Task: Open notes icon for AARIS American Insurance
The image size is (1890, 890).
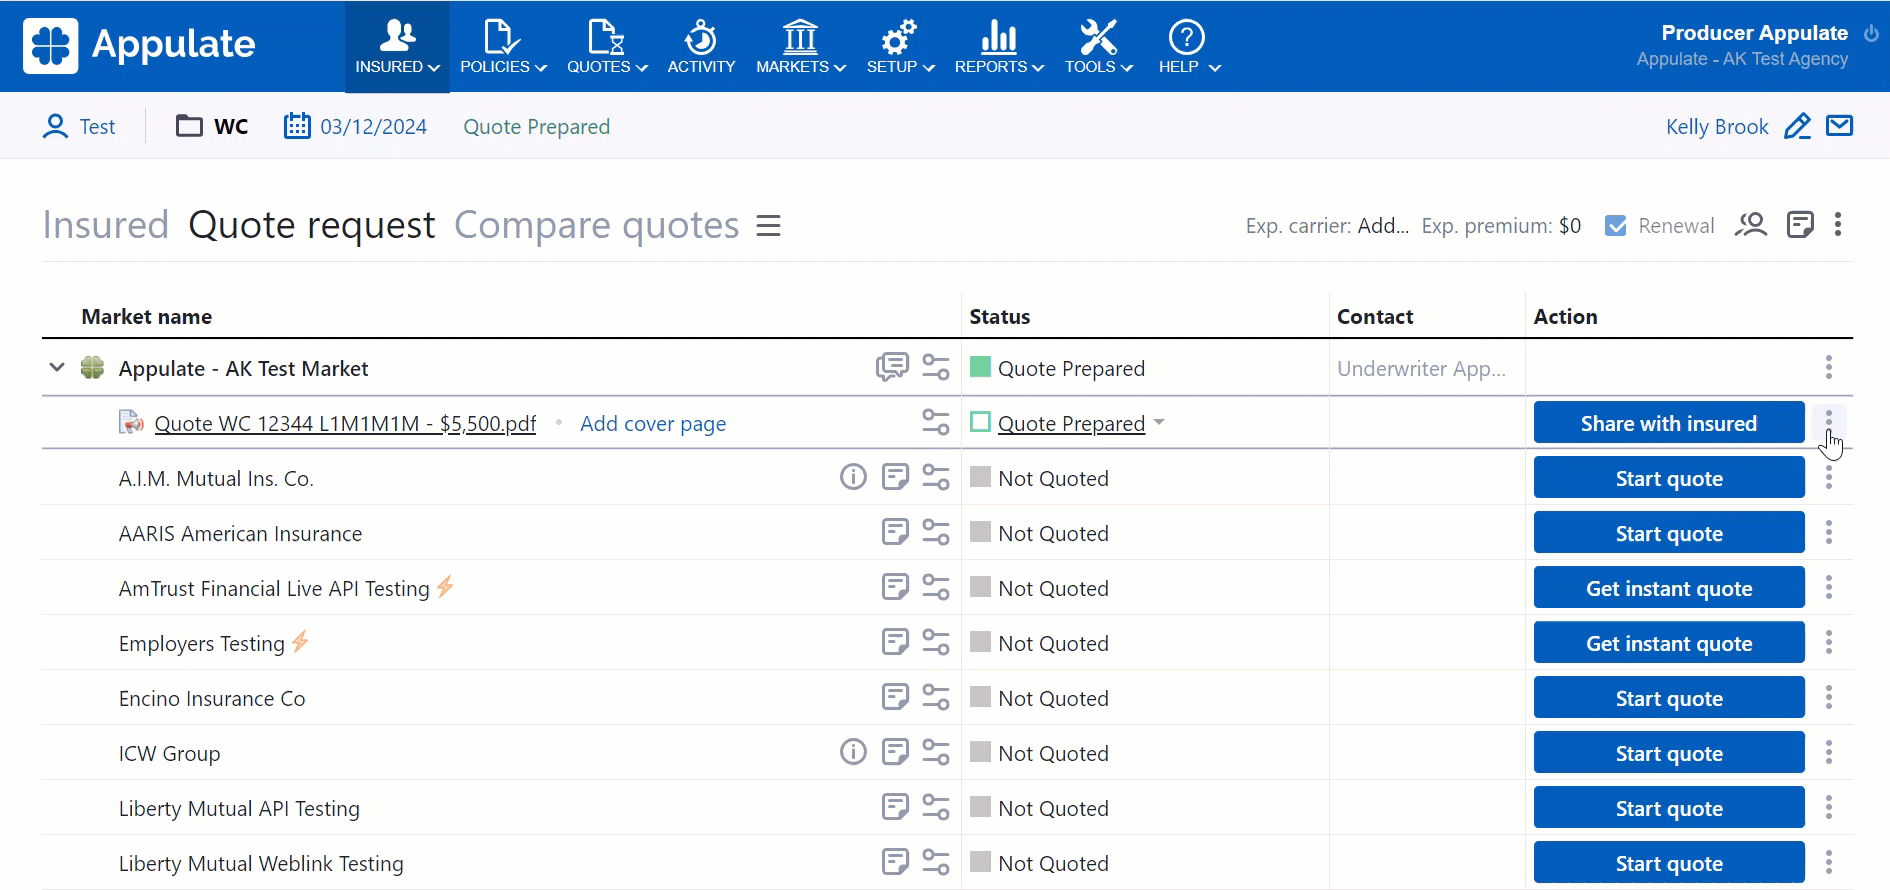Action: (x=895, y=532)
